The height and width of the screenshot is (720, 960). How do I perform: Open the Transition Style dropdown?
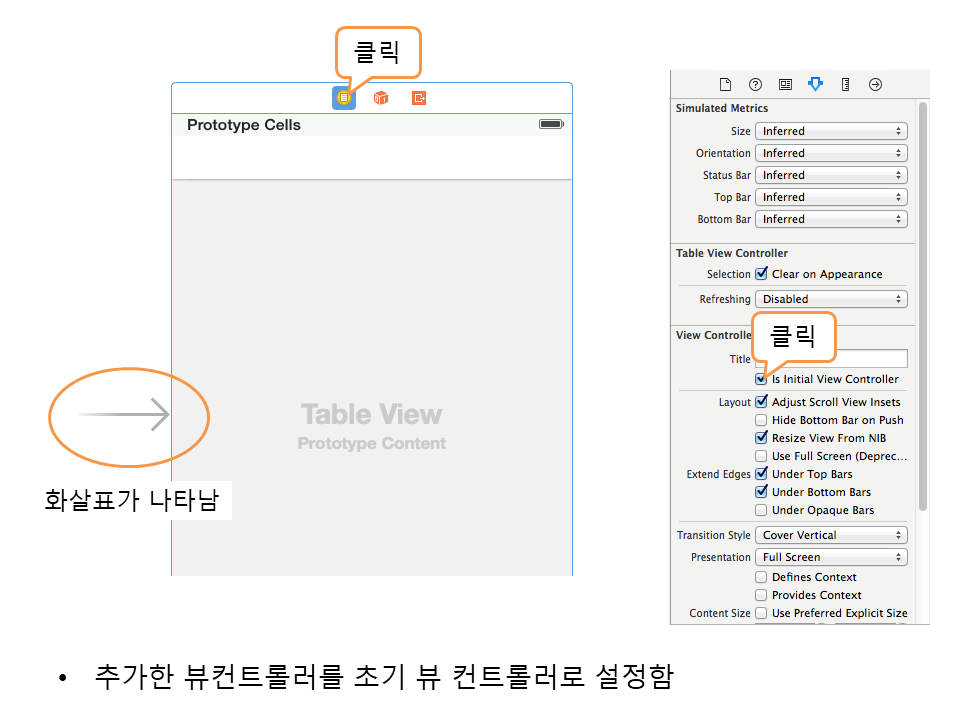[831, 535]
